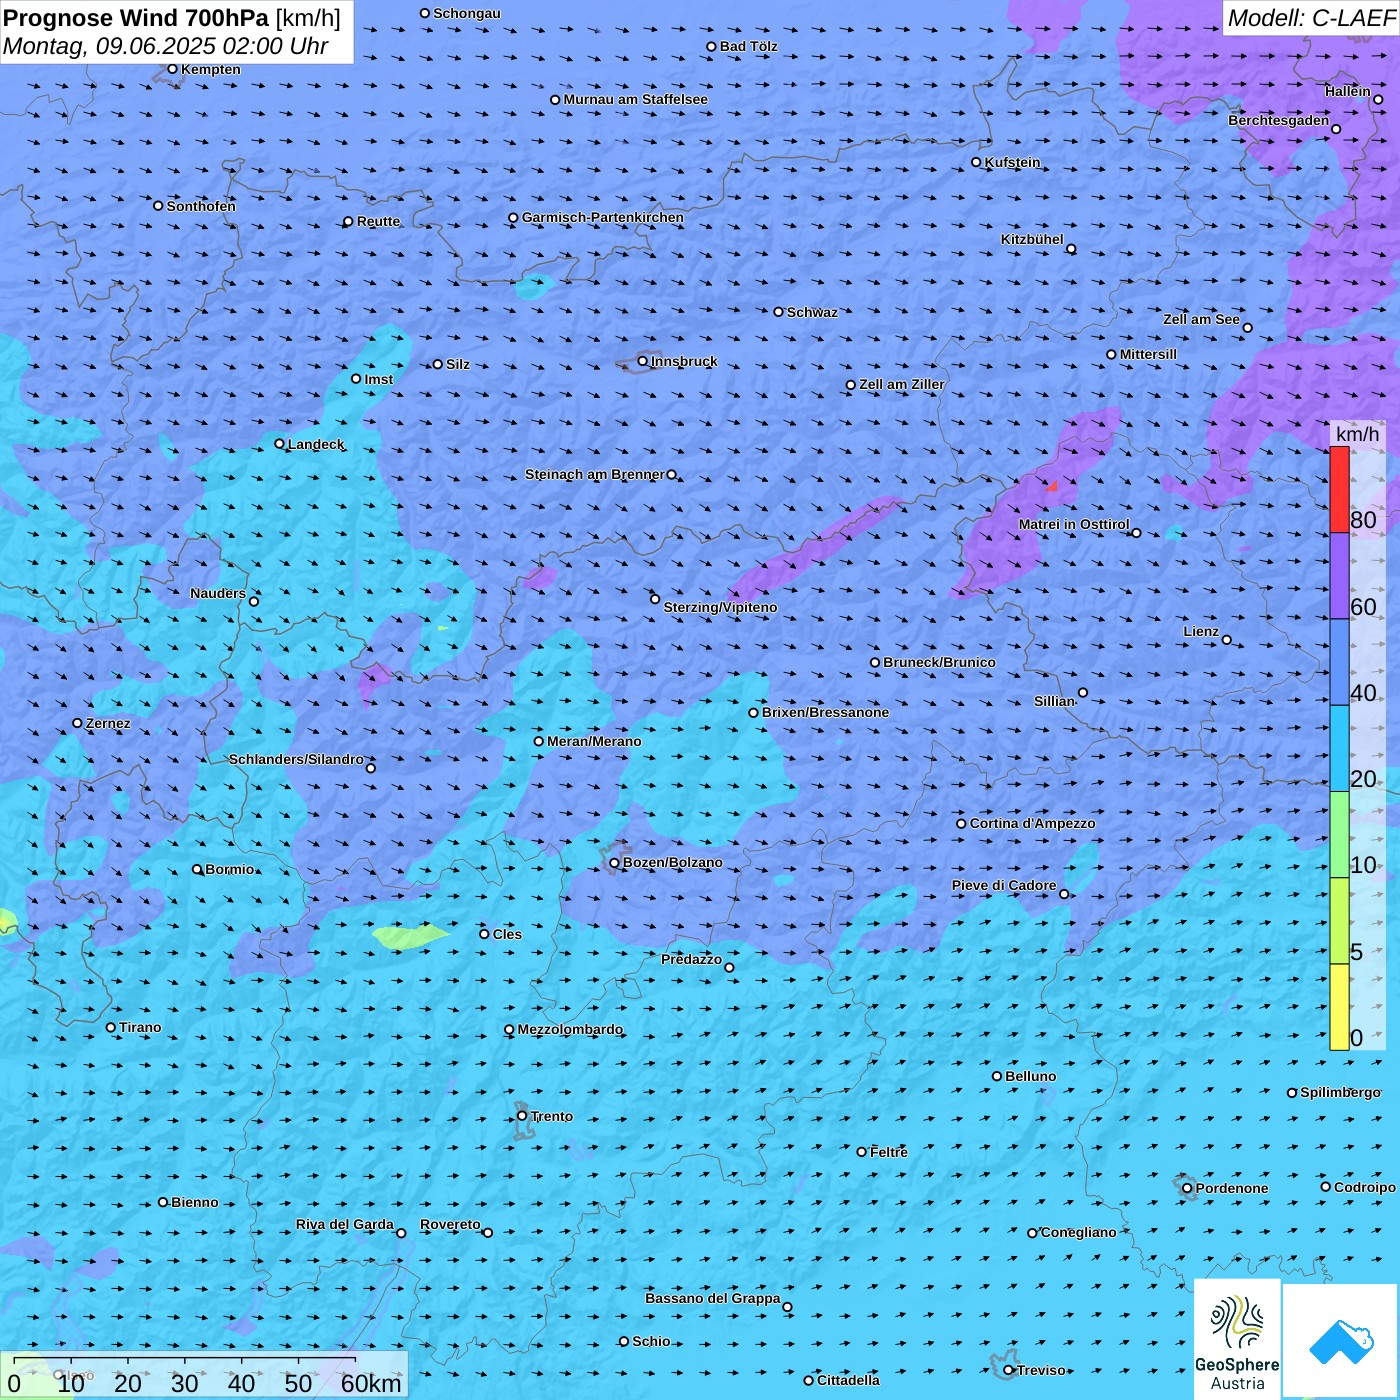1400x1400 pixels.
Task: Select the purple 60–80 km/h legend swatch
Action: [1339, 576]
